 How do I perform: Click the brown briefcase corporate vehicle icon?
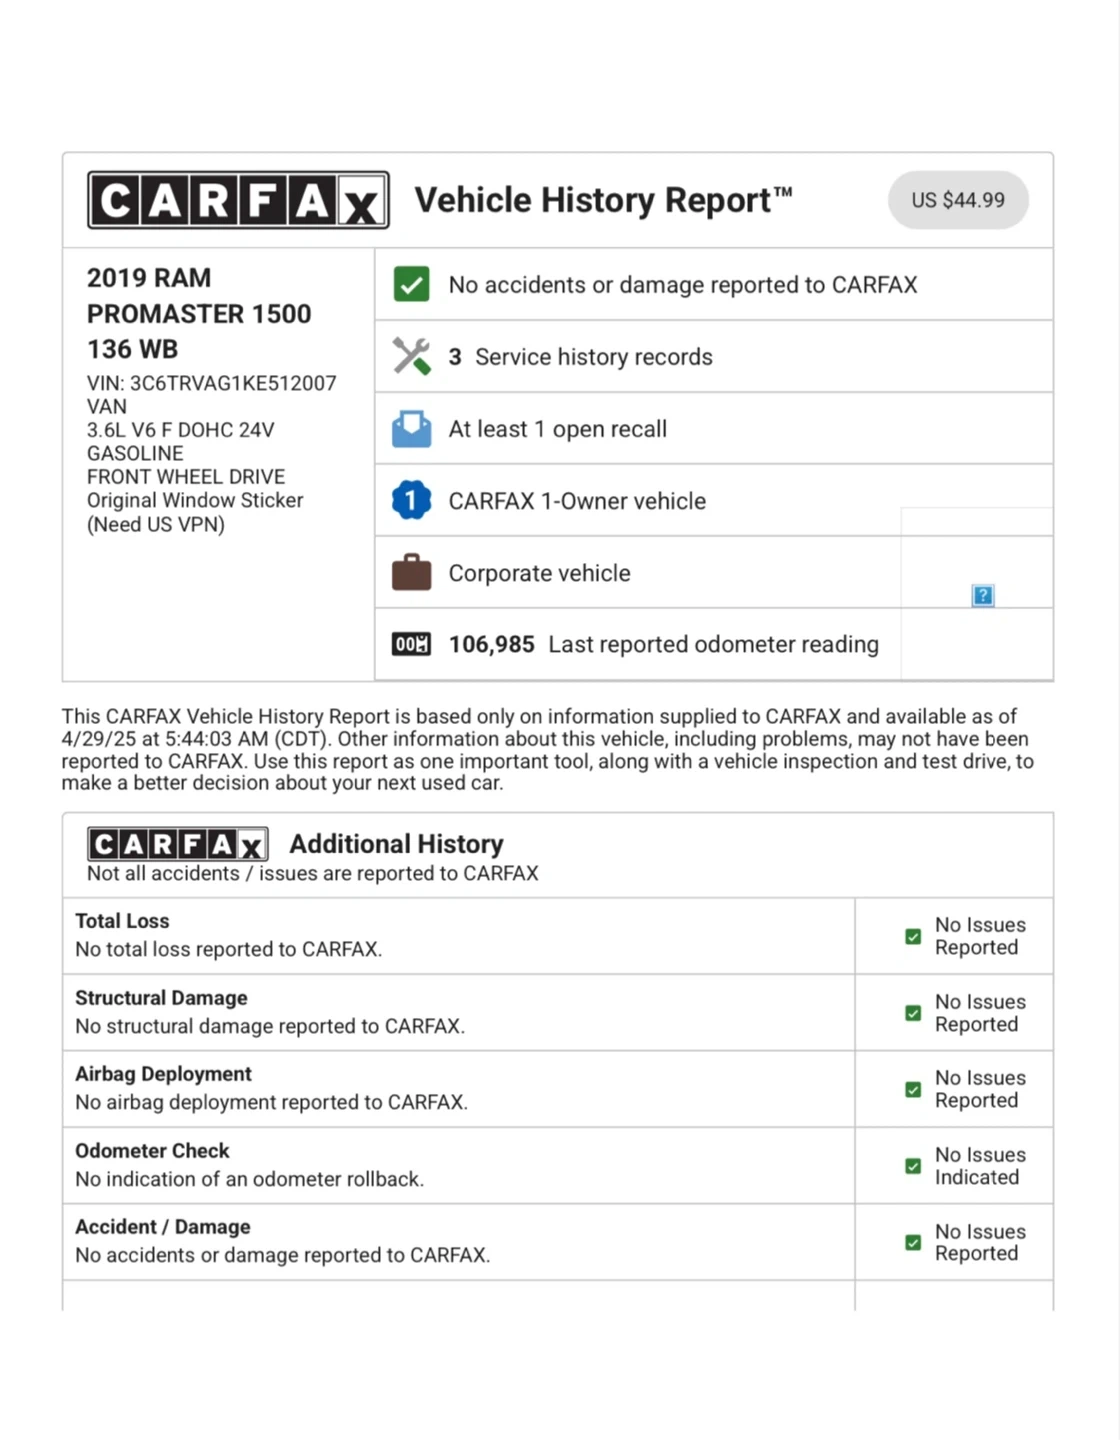411,573
